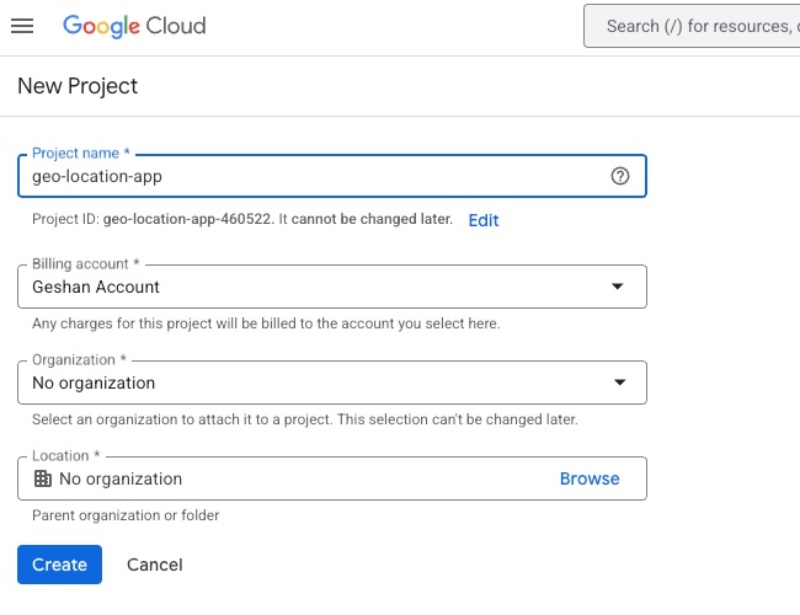Click the question mark icon beside geo-location-app
This screenshot has height=615, width=800.
621,175
